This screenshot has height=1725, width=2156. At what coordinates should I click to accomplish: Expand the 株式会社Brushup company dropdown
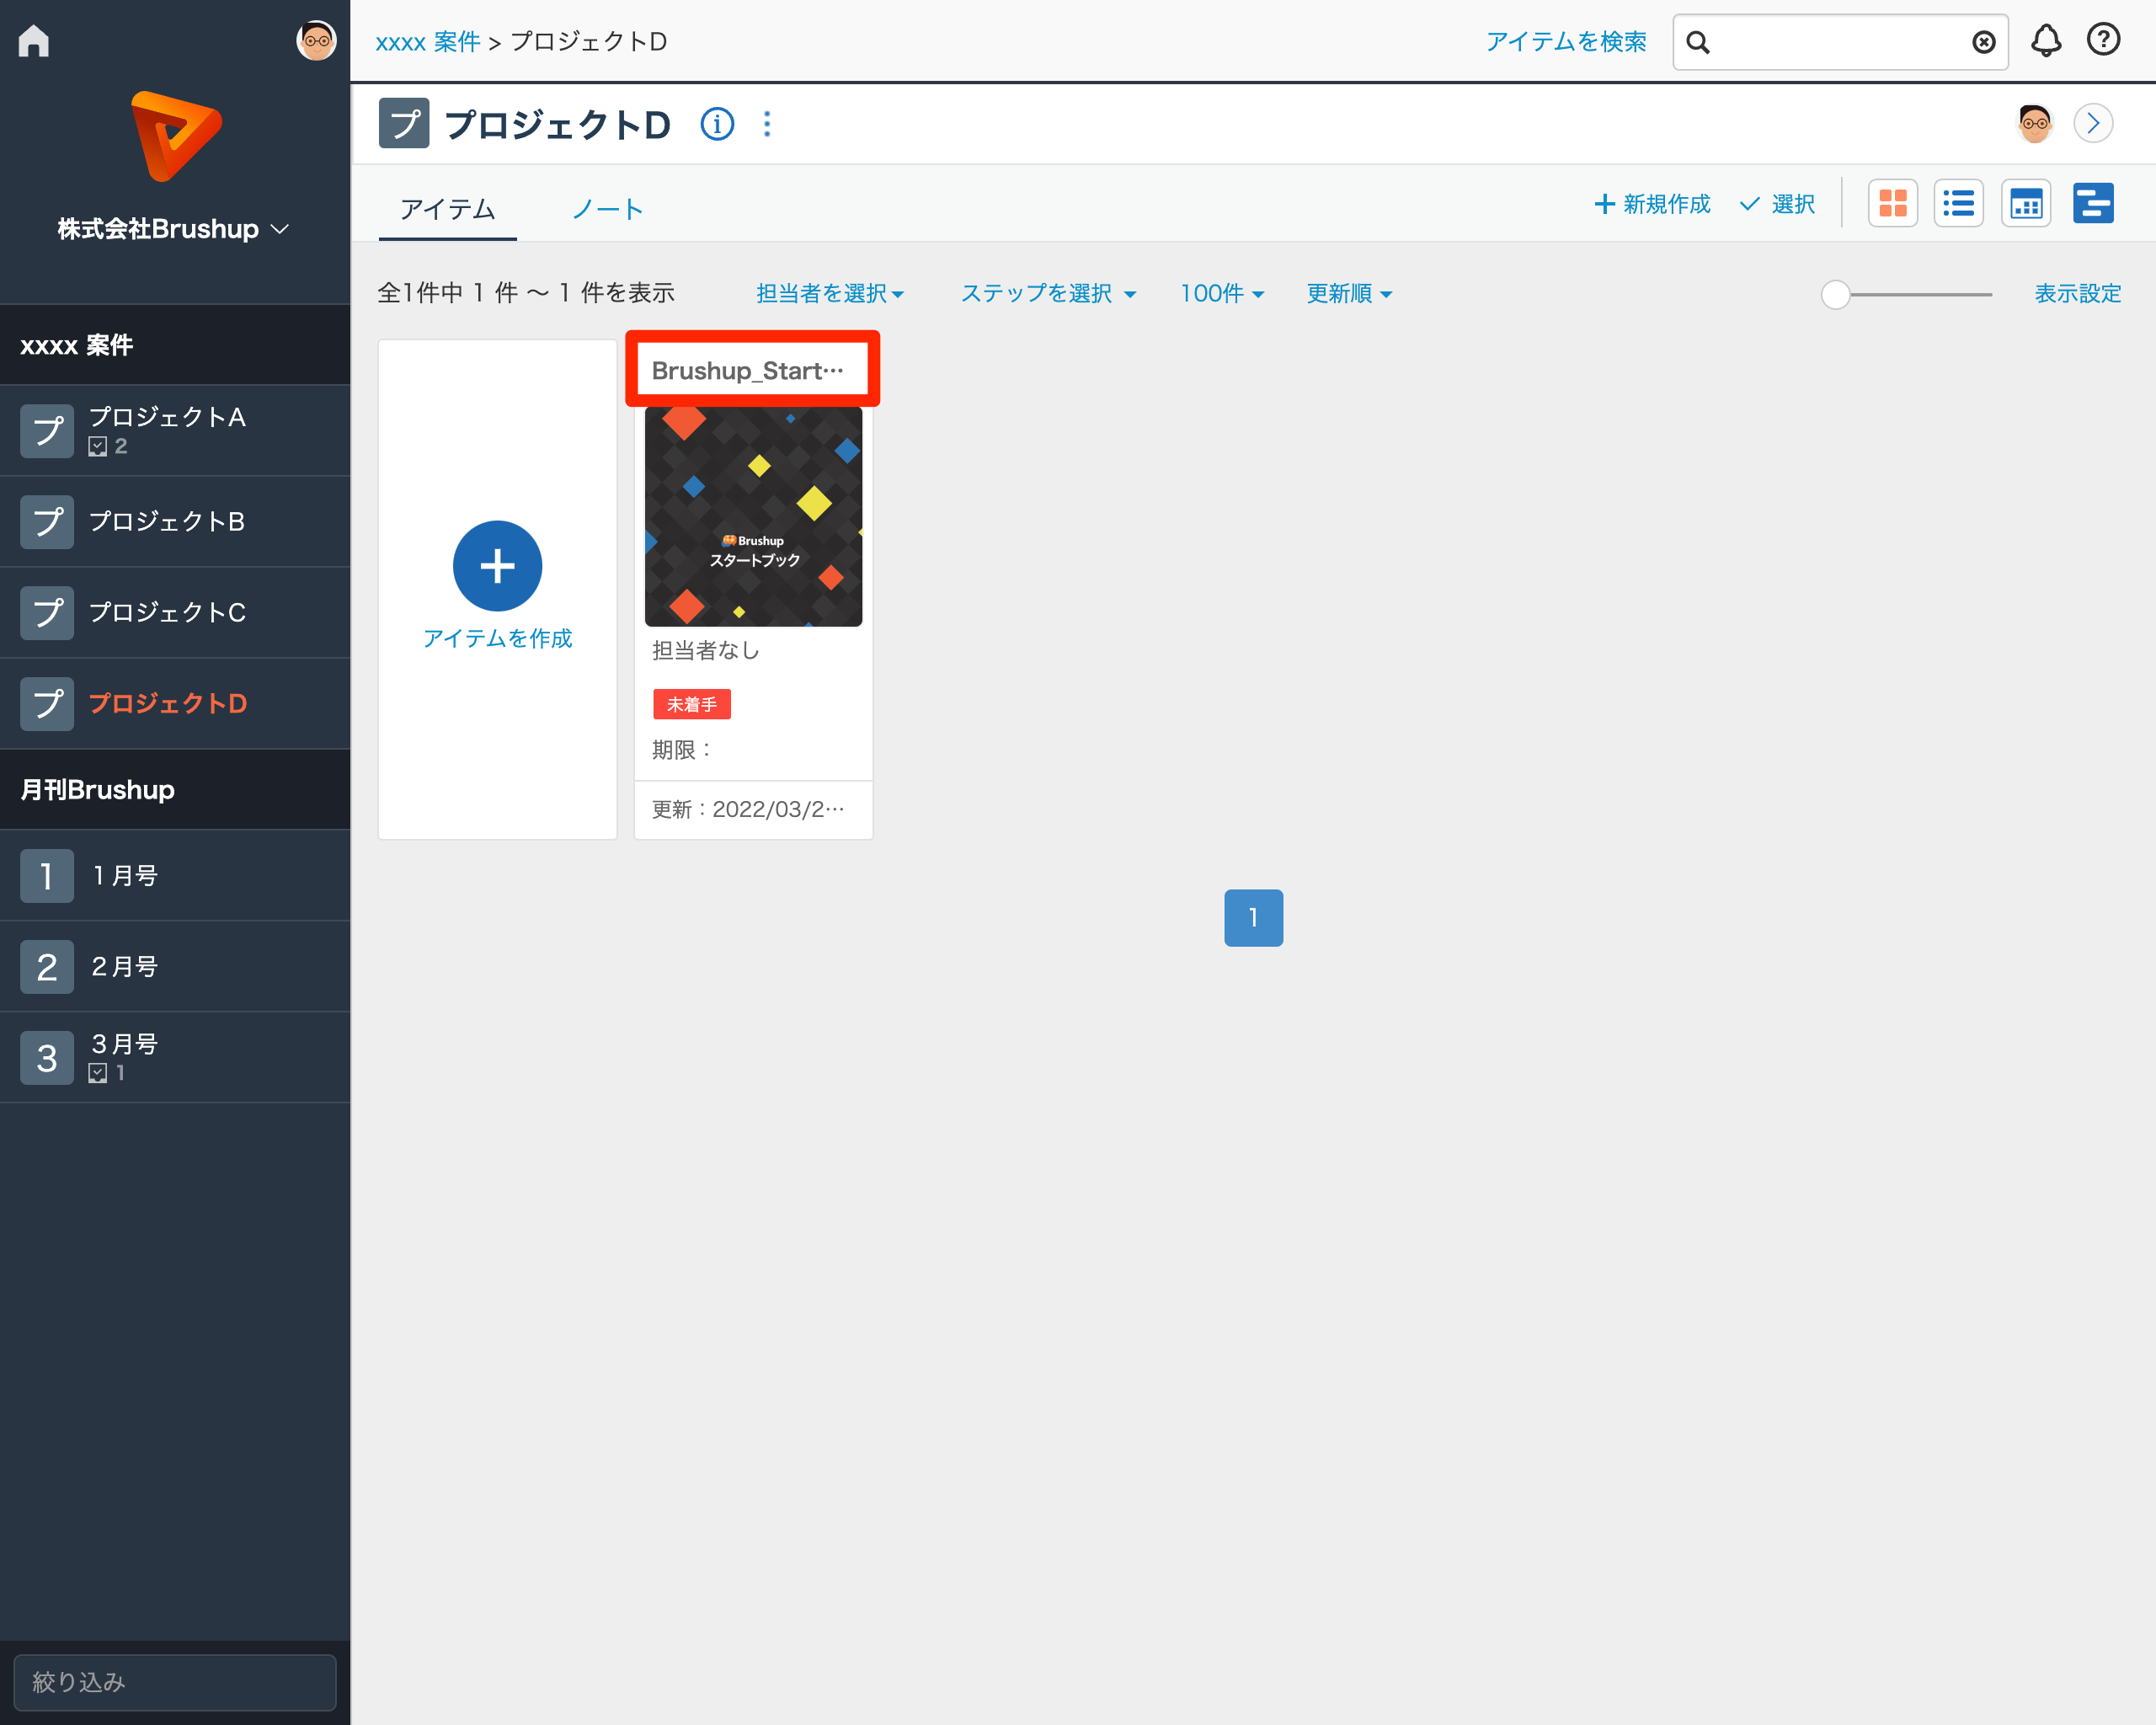click(x=173, y=229)
